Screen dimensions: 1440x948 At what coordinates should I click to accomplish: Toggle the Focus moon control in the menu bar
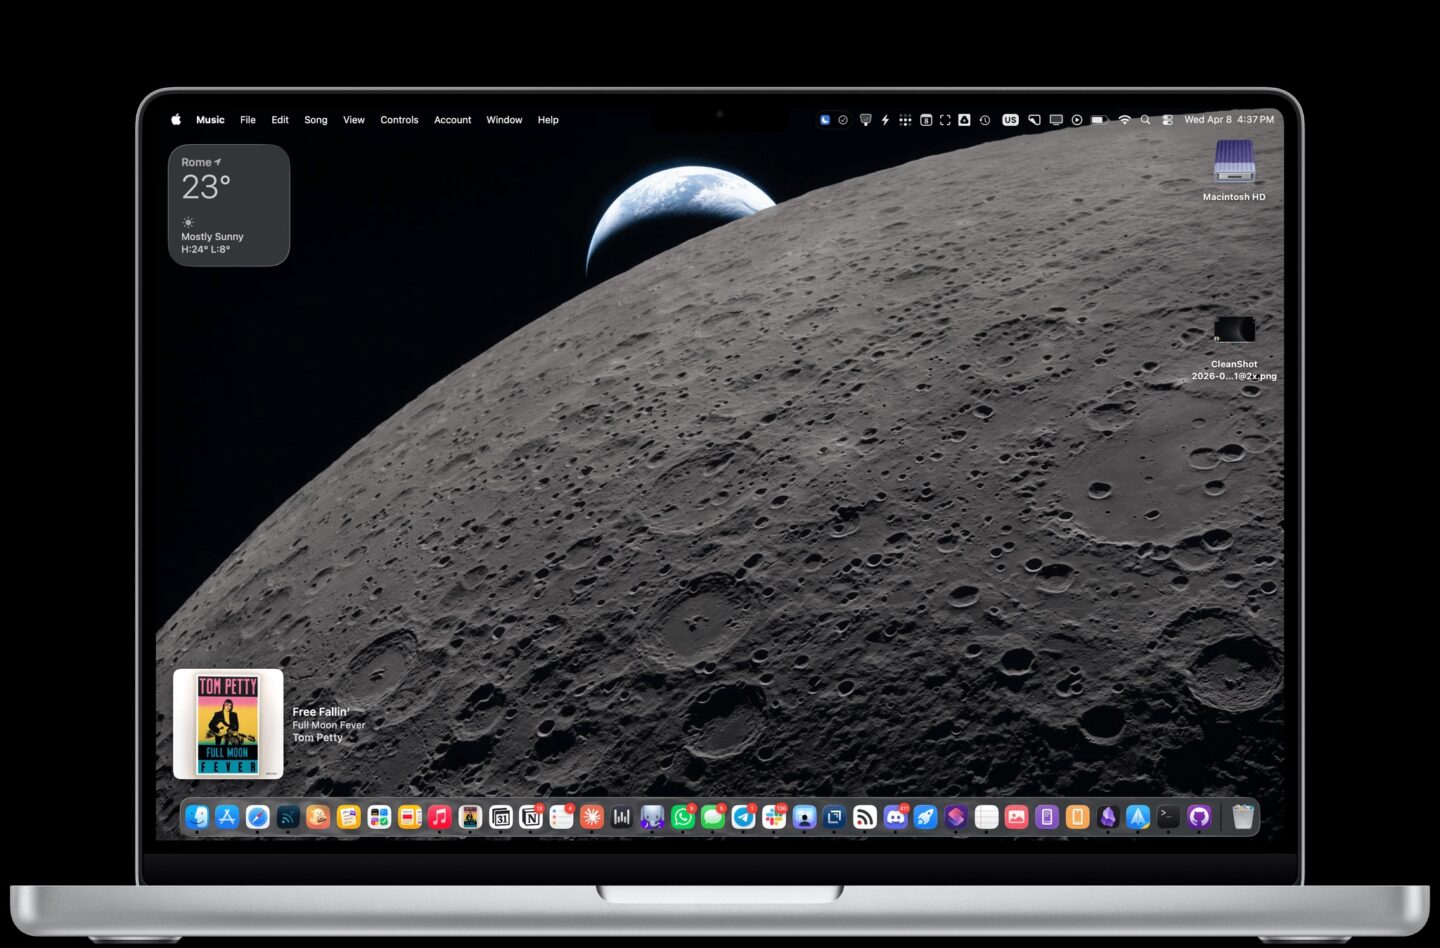point(825,119)
